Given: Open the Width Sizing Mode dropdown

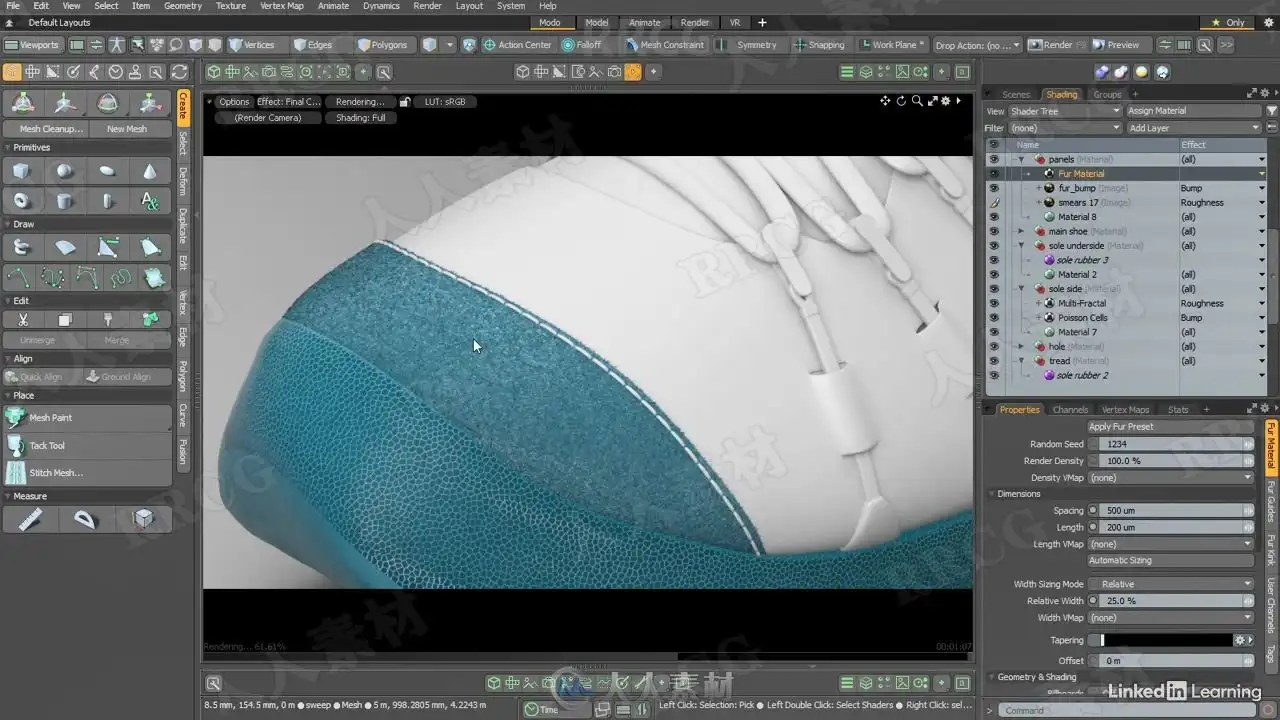Looking at the screenshot, I should pos(1170,584).
